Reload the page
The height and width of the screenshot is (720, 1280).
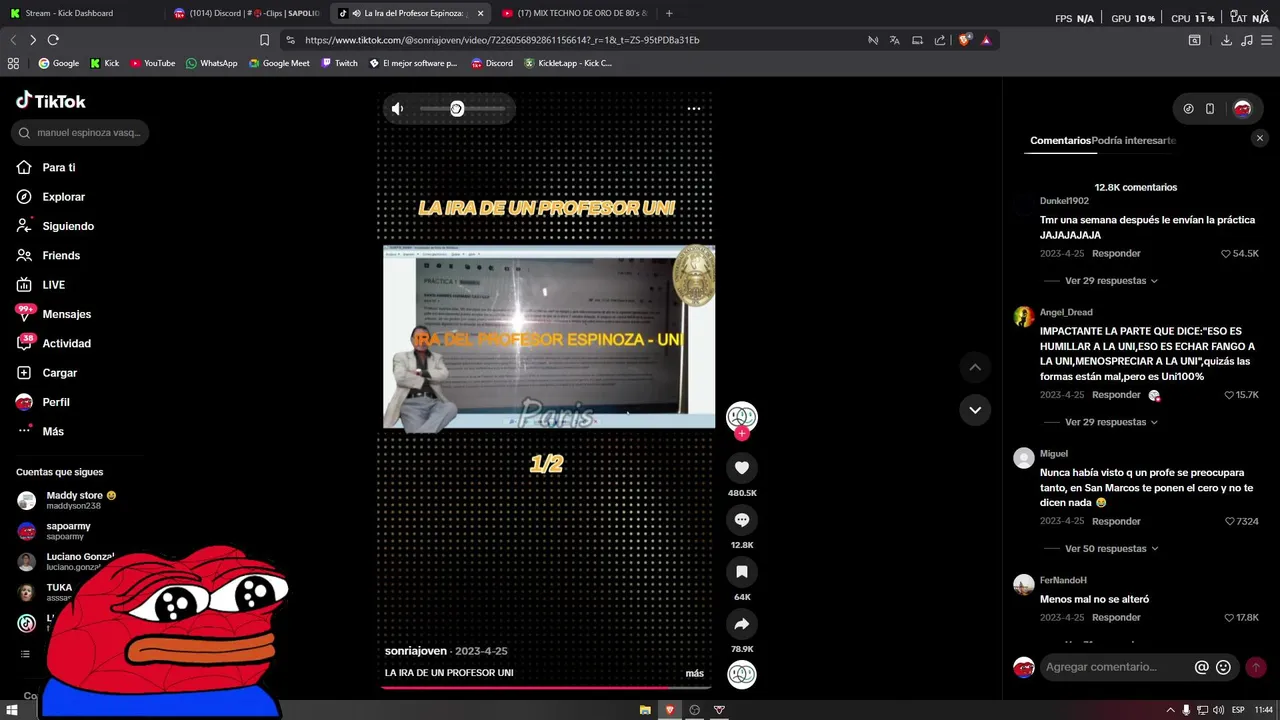[x=53, y=40]
